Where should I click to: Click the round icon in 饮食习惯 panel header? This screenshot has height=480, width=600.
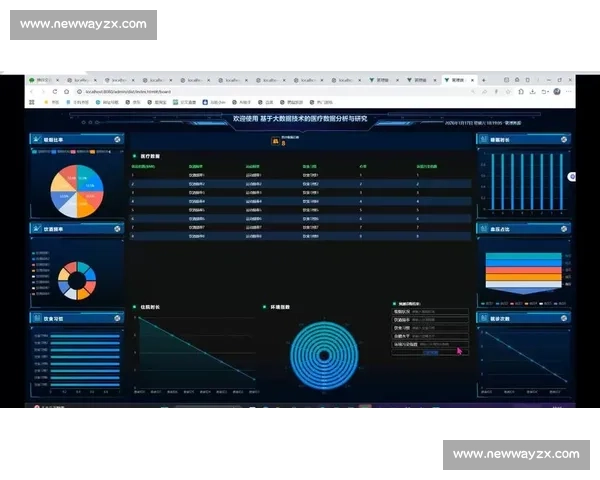click(x=117, y=319)
